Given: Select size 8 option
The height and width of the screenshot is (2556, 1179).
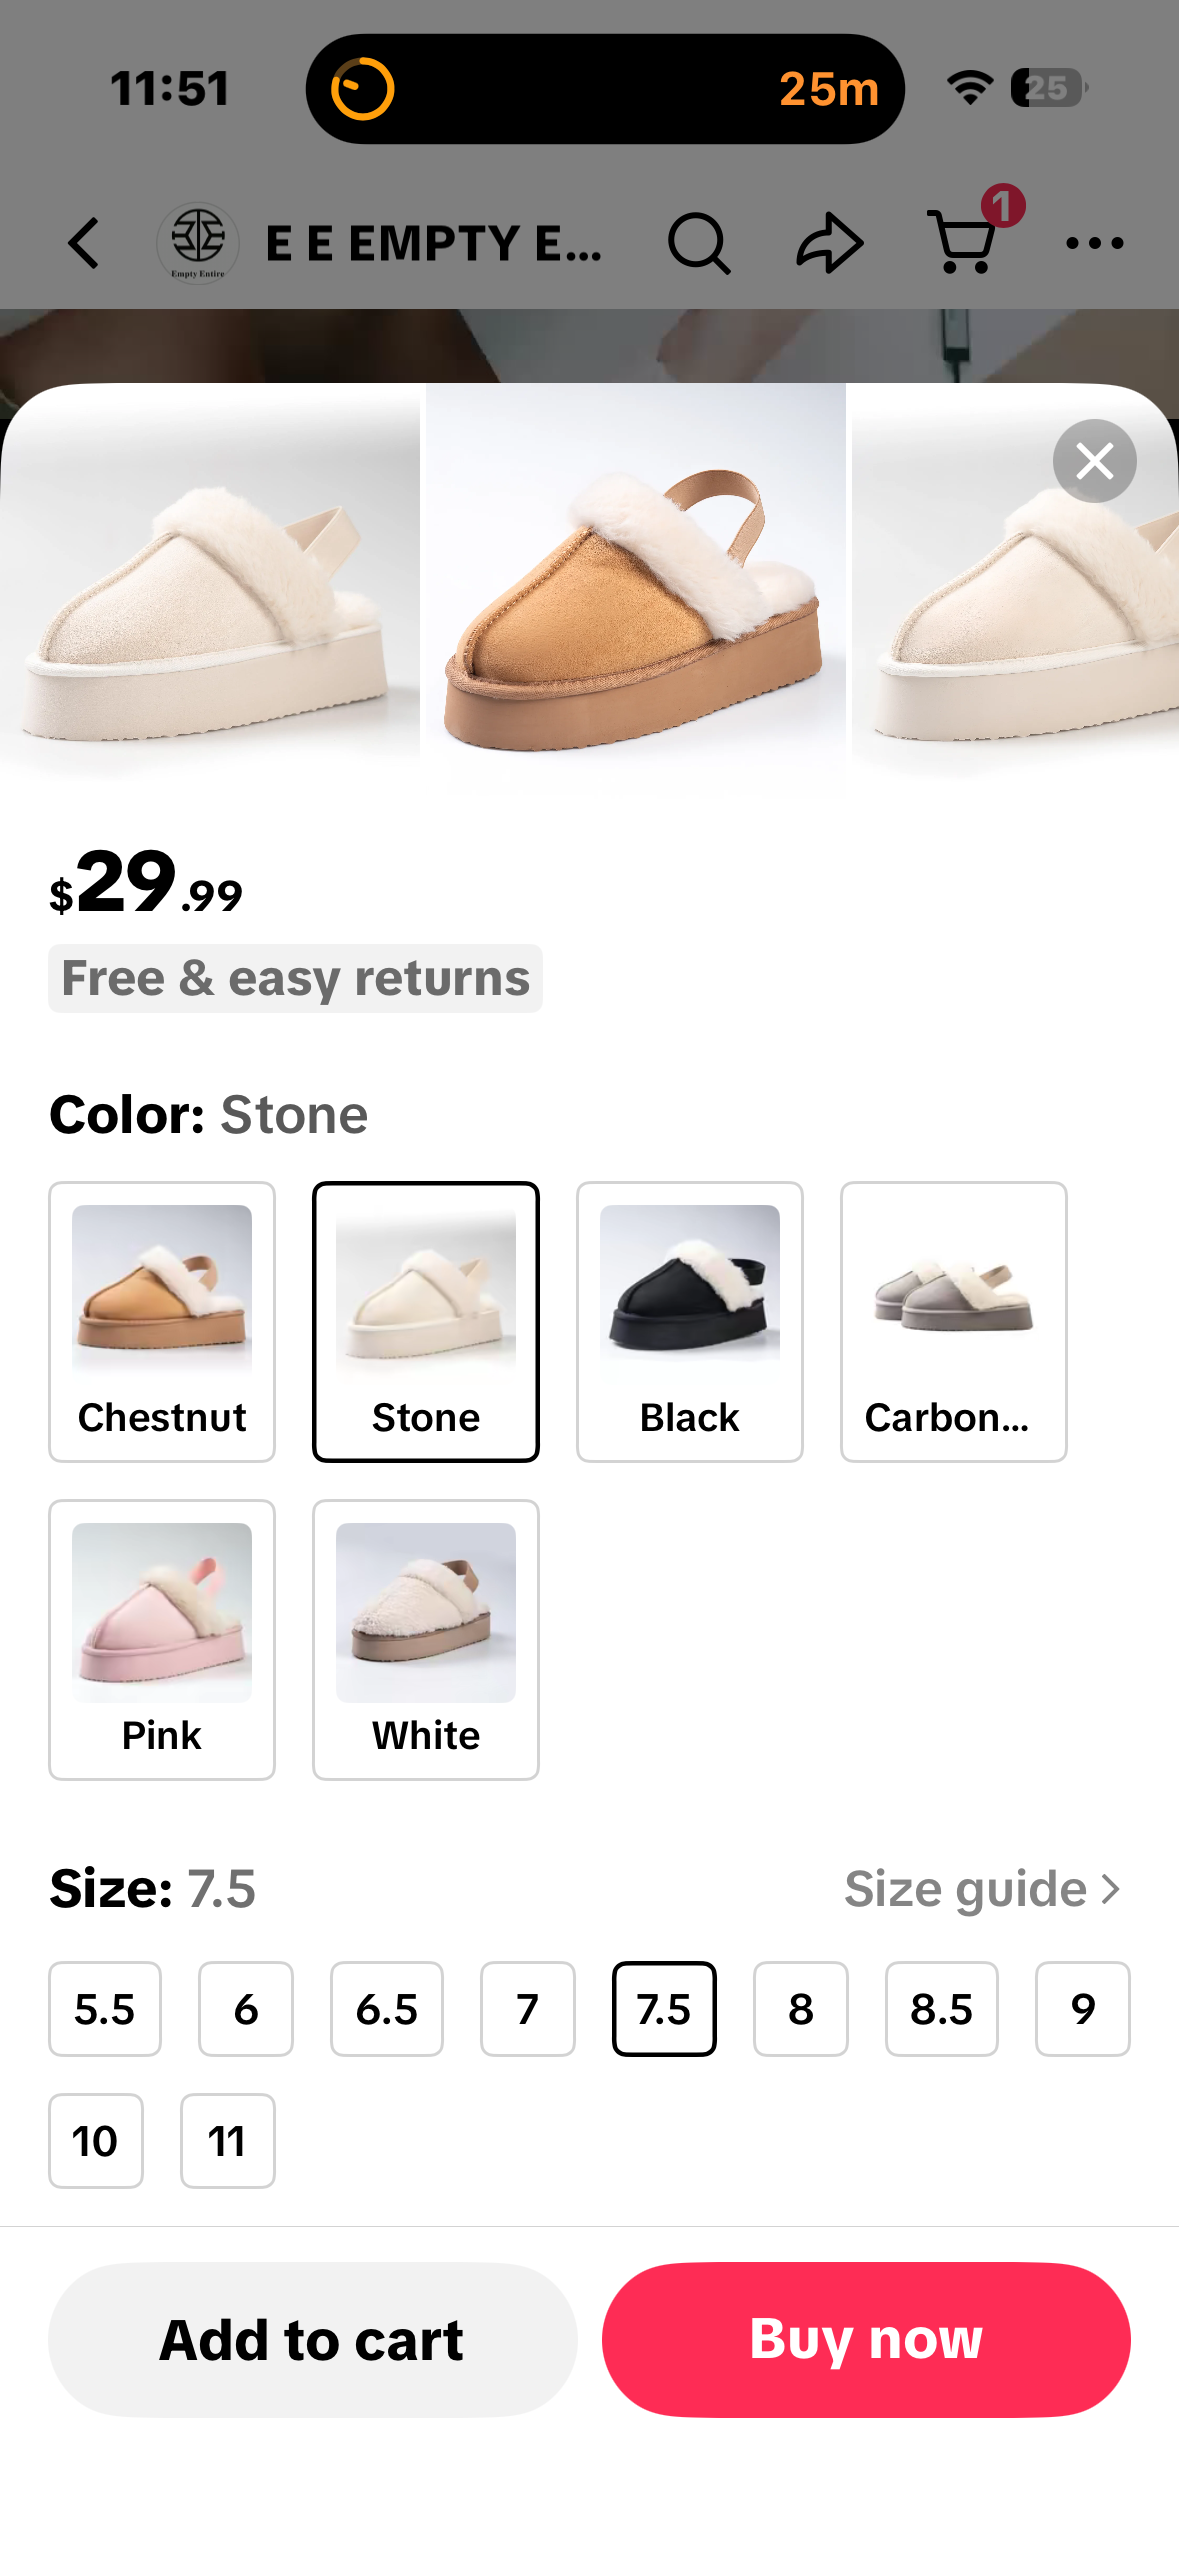Looking at the screenshot, I should point(800,2008).
